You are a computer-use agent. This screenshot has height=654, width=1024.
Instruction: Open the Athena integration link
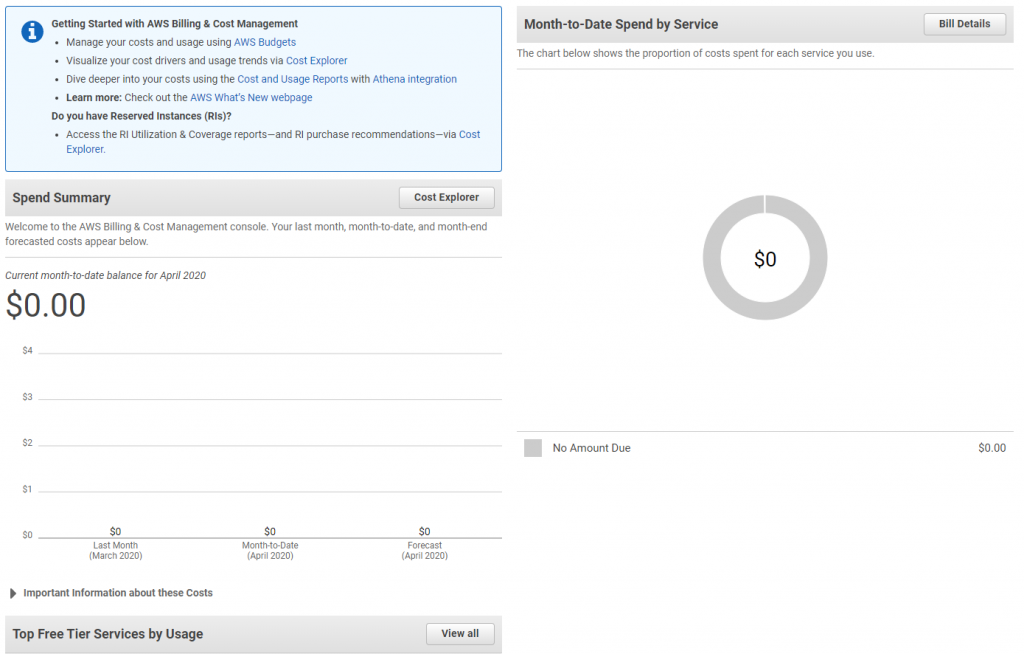coord(414,79)
